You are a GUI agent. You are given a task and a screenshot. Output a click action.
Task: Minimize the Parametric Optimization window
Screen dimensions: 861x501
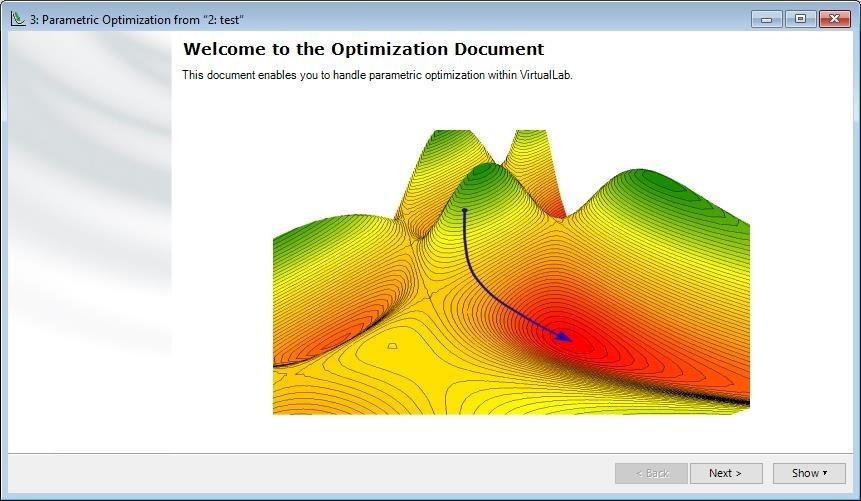tap(767, 19)
